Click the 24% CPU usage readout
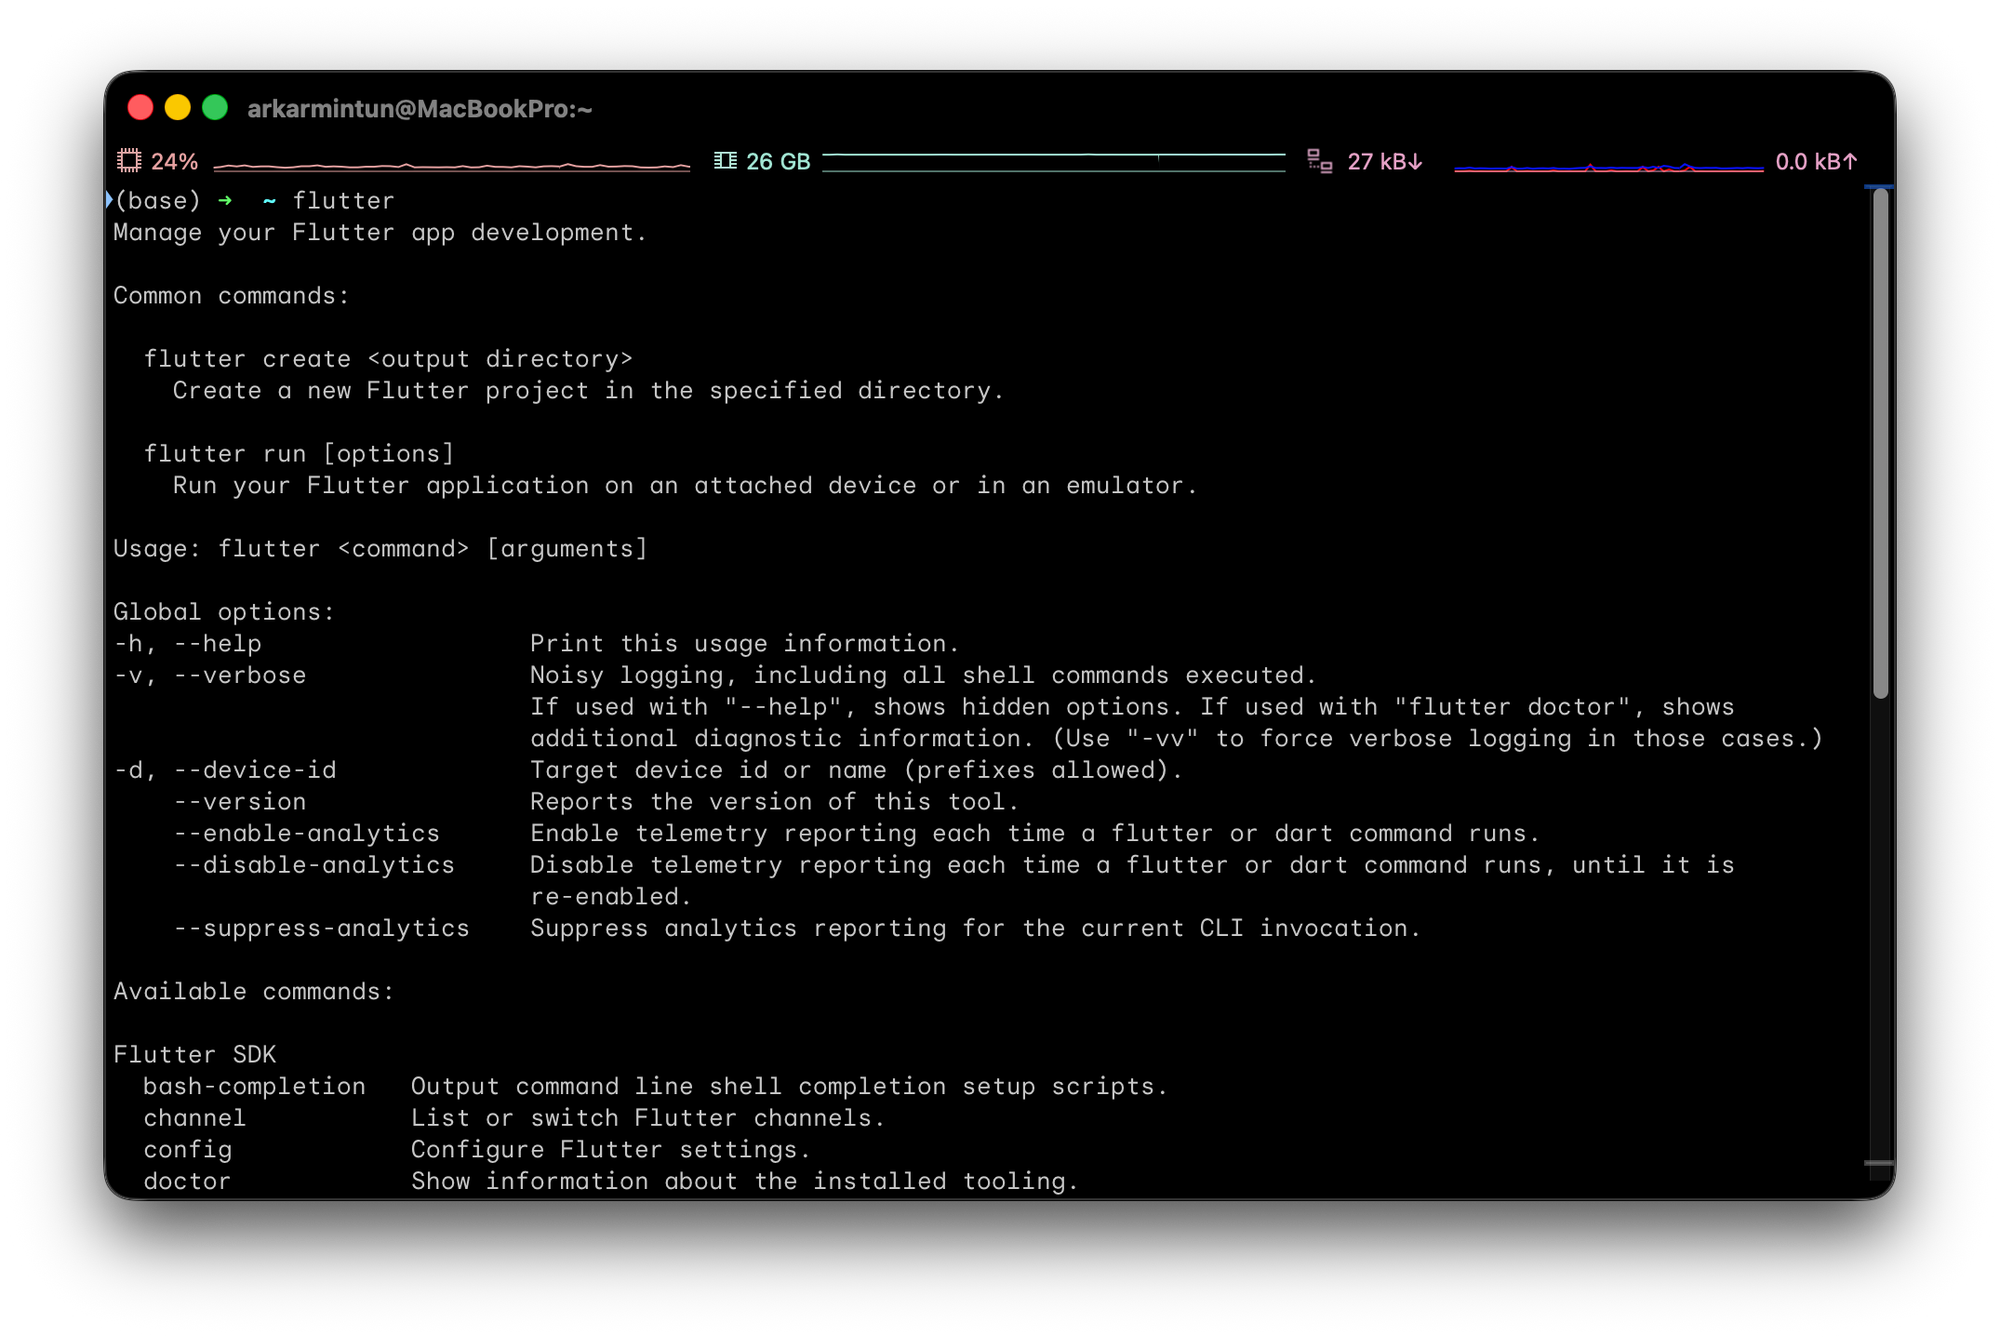This screenshot has width=2000, height=1338. coord(174,162)
